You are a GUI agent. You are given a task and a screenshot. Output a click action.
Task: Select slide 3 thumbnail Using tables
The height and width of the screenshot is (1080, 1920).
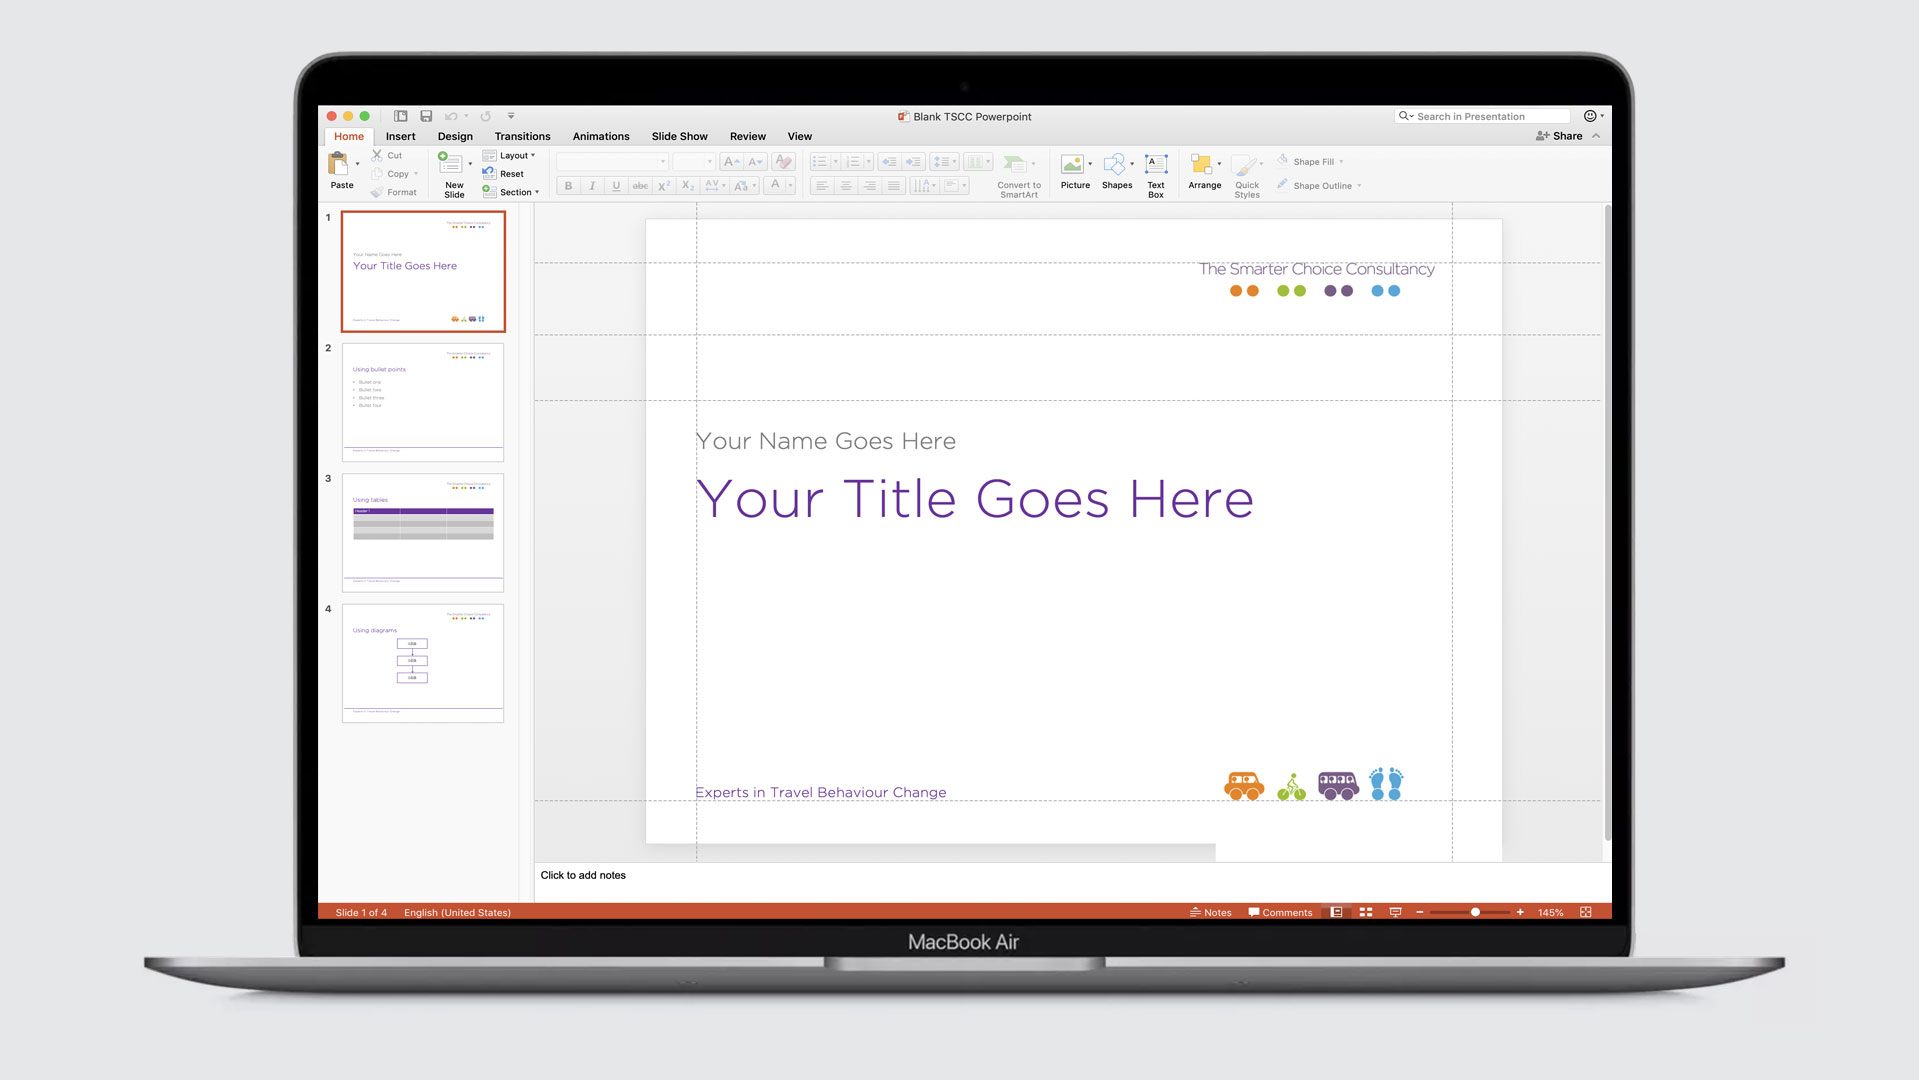422,531
